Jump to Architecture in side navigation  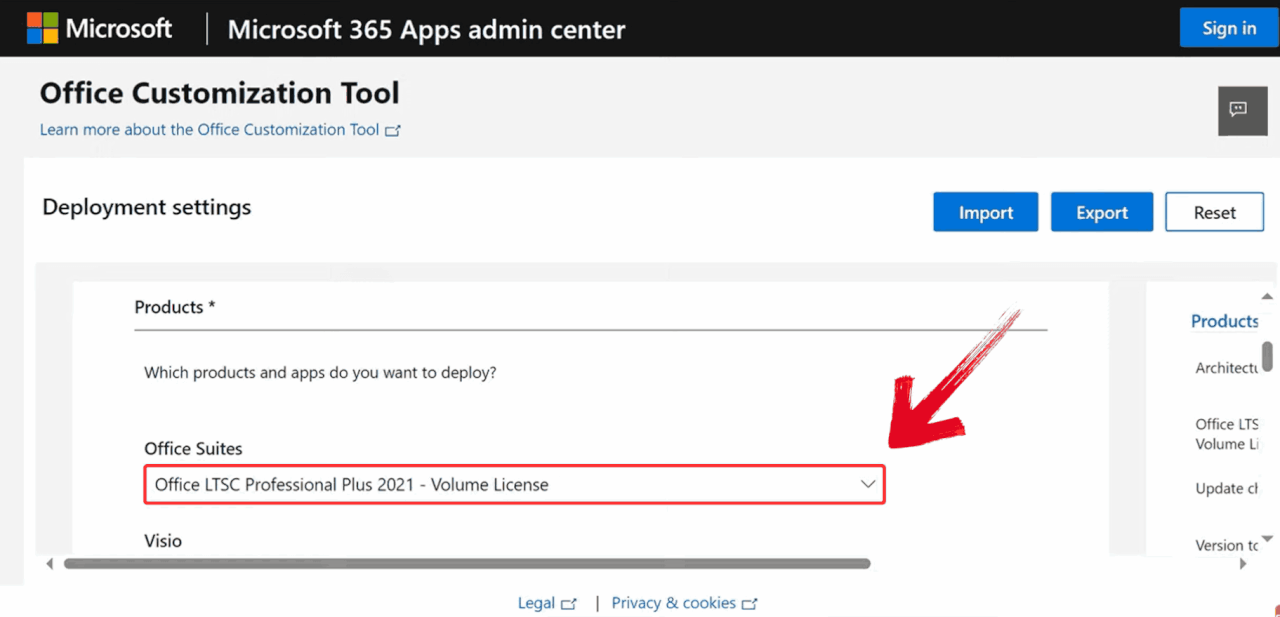(1226, 368)
